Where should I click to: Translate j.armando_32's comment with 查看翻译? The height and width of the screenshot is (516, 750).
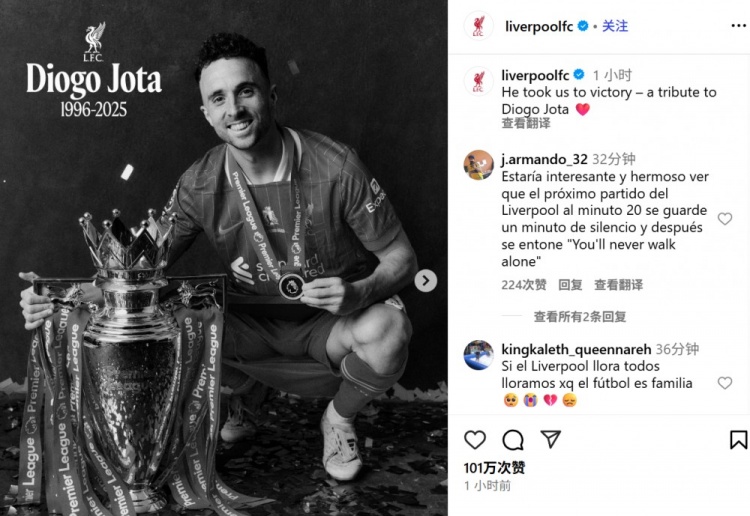618,285
